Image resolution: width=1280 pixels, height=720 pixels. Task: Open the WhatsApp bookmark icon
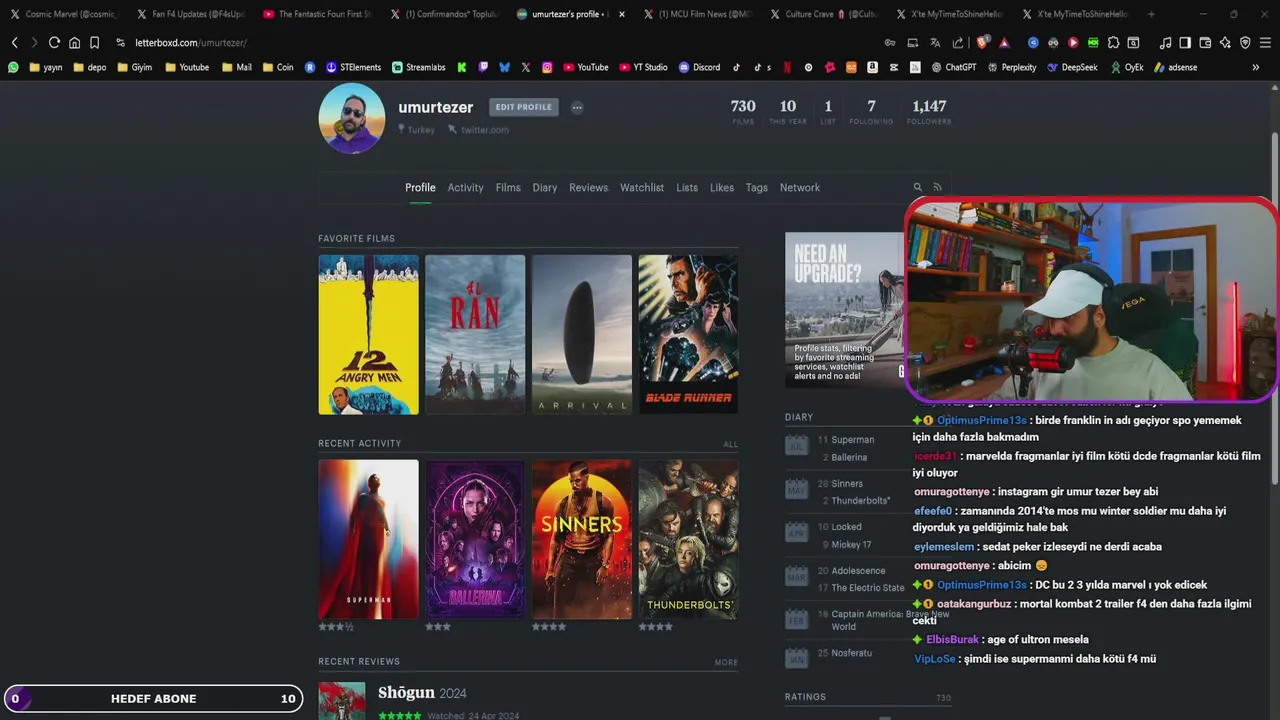click(13, 67)
